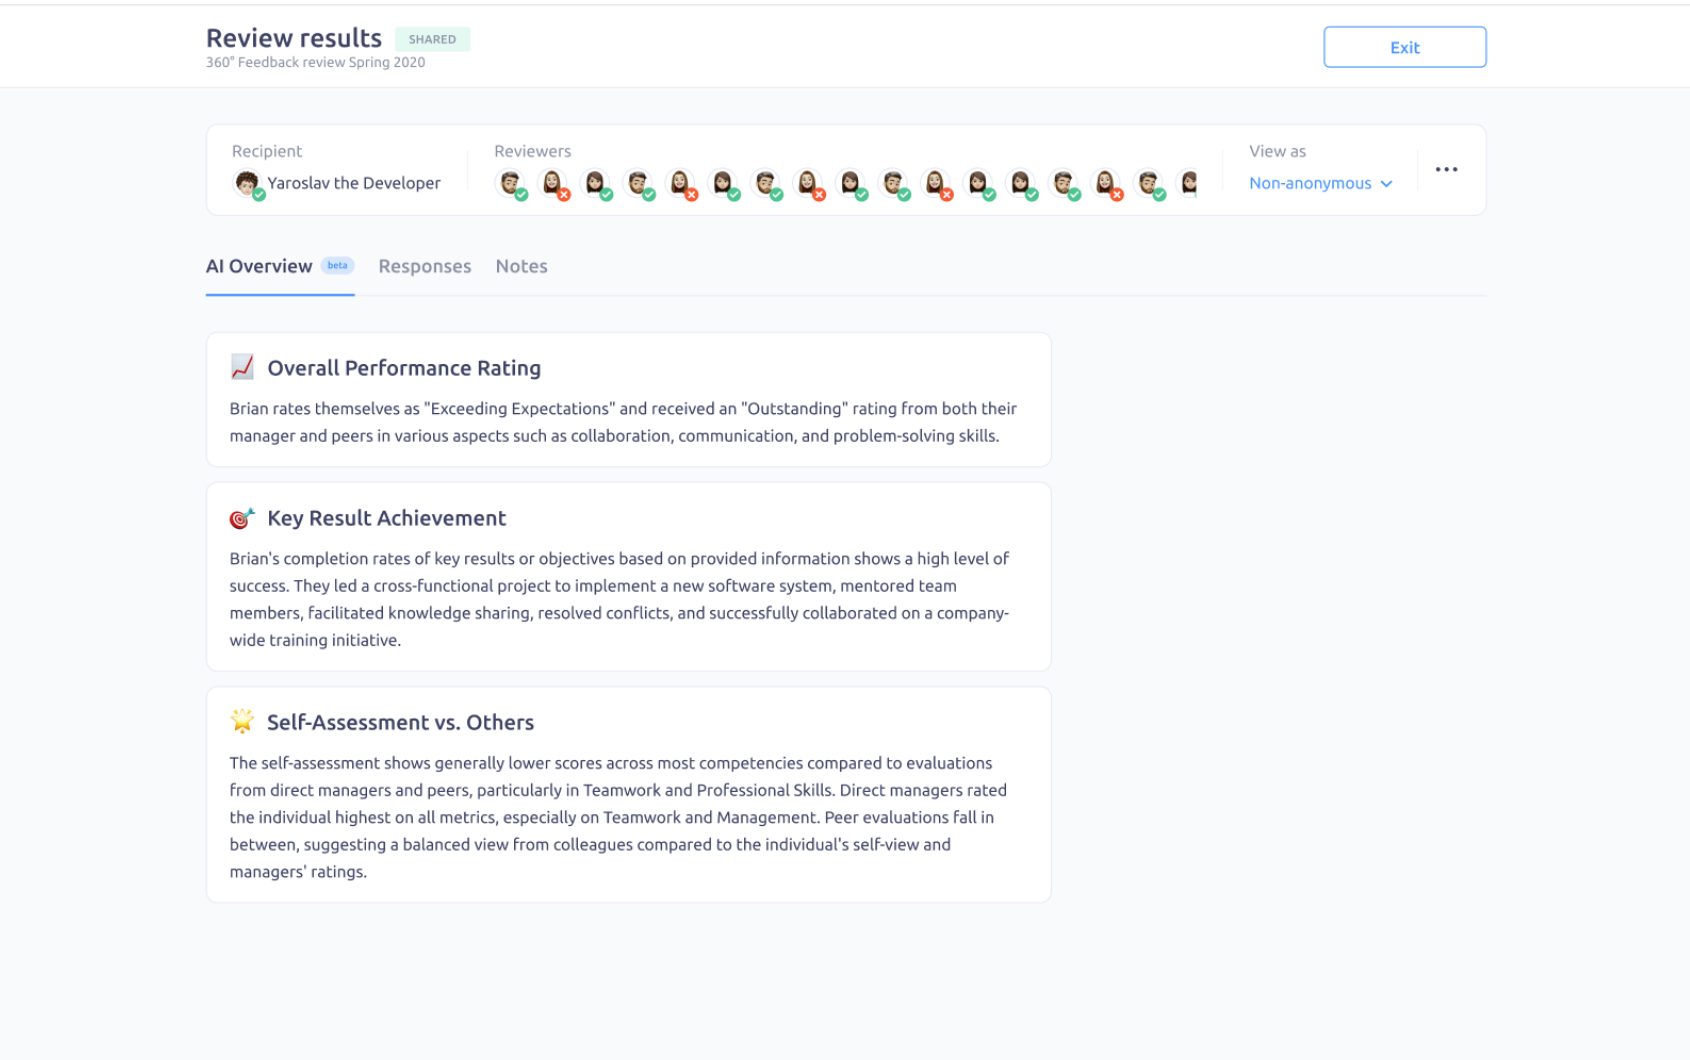Select a reviewer avatar with declined status

pyautogui.click(x=553, y=181)
